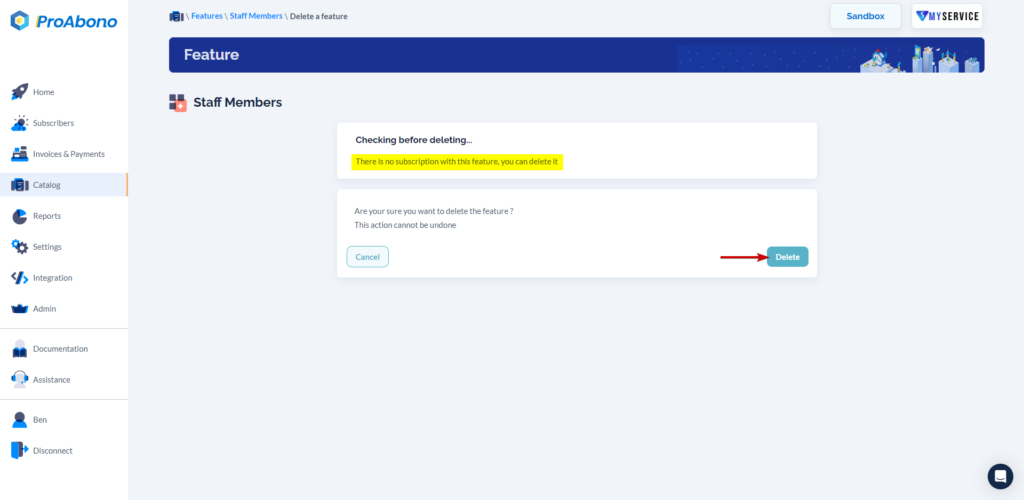Open the Documentation link in sidebar
The height and width of the screenshot is (500, 1024).
click(x=60, y=349)
